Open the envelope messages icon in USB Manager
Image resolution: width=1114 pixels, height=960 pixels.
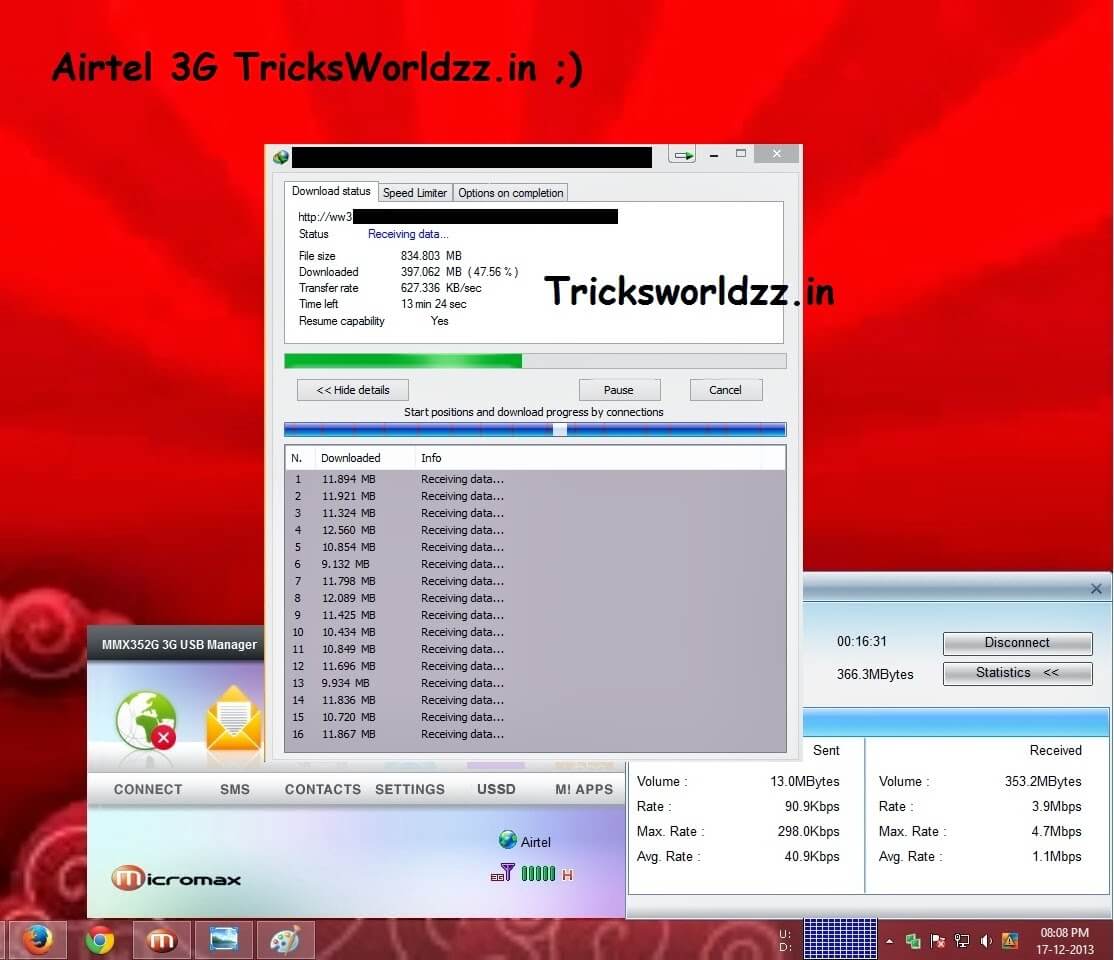tap(234, 718)
